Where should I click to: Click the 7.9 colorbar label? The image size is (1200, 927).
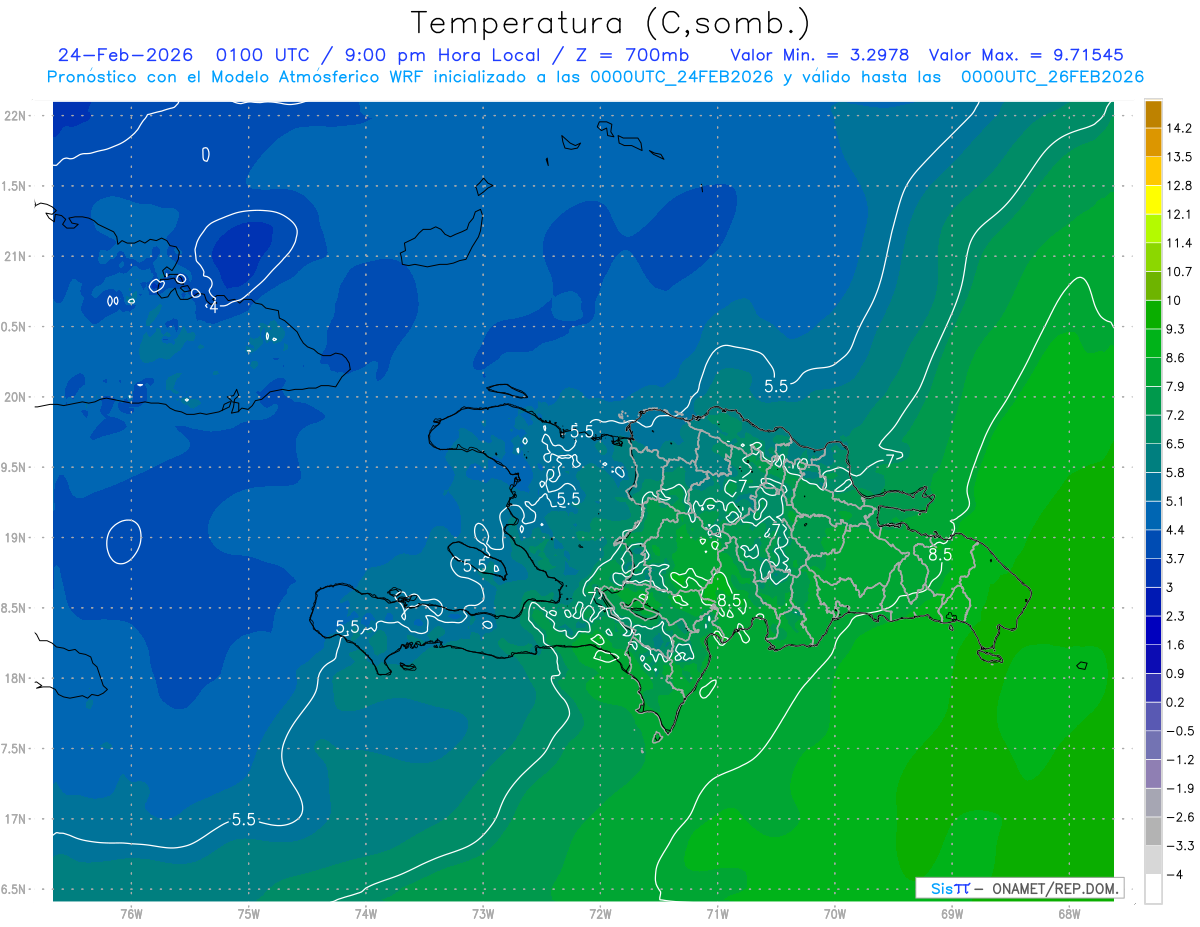1175,387
